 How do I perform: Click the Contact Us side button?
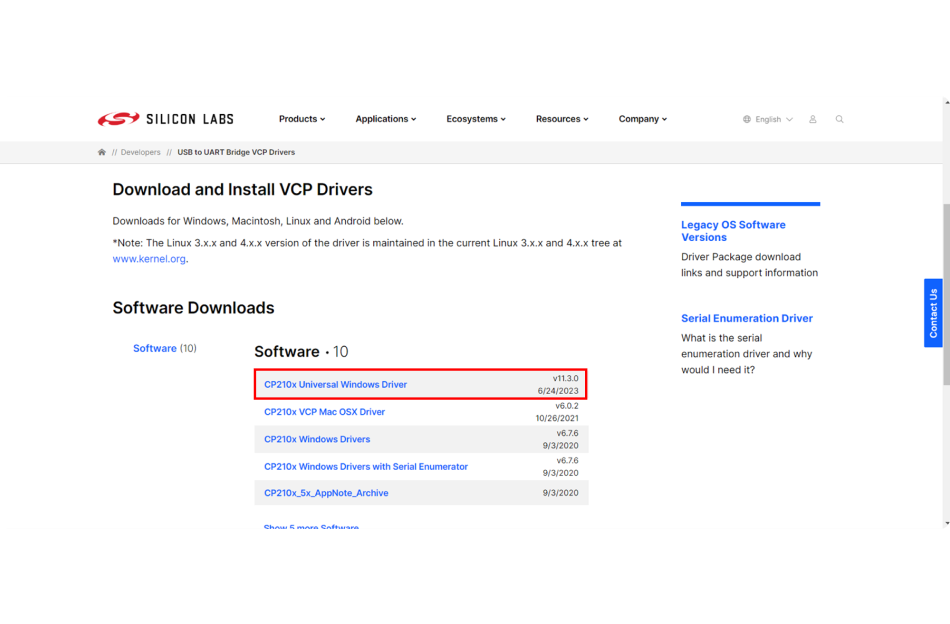coord(933,313)
